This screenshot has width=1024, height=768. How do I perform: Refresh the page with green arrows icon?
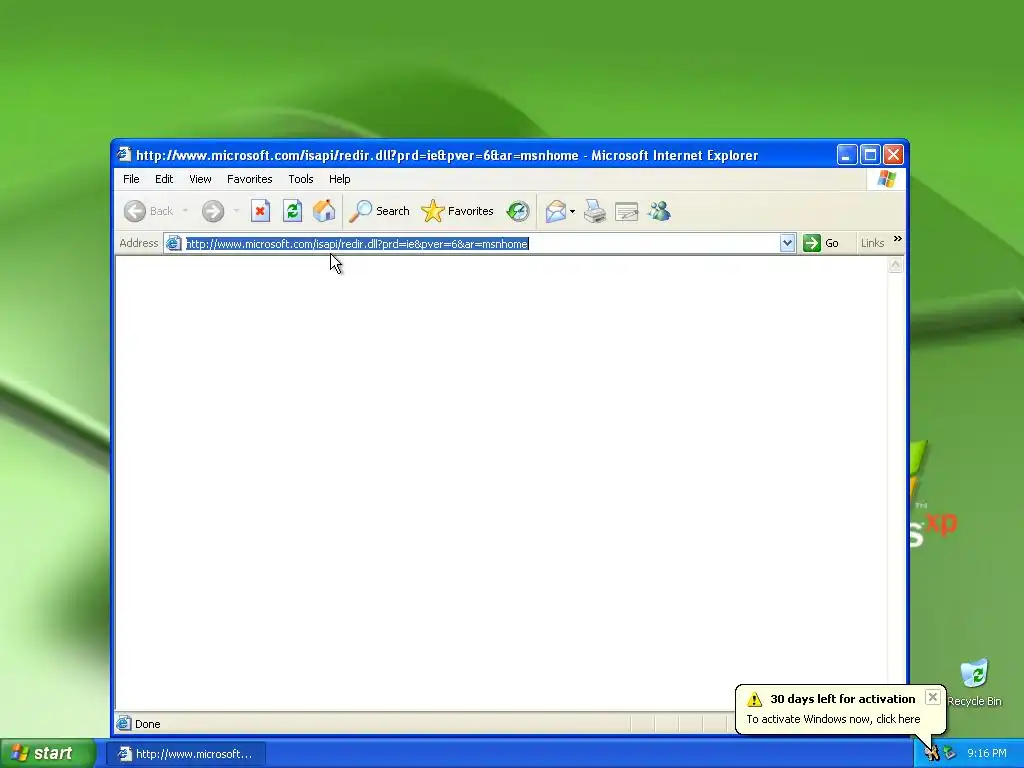[x=292, y=211]
